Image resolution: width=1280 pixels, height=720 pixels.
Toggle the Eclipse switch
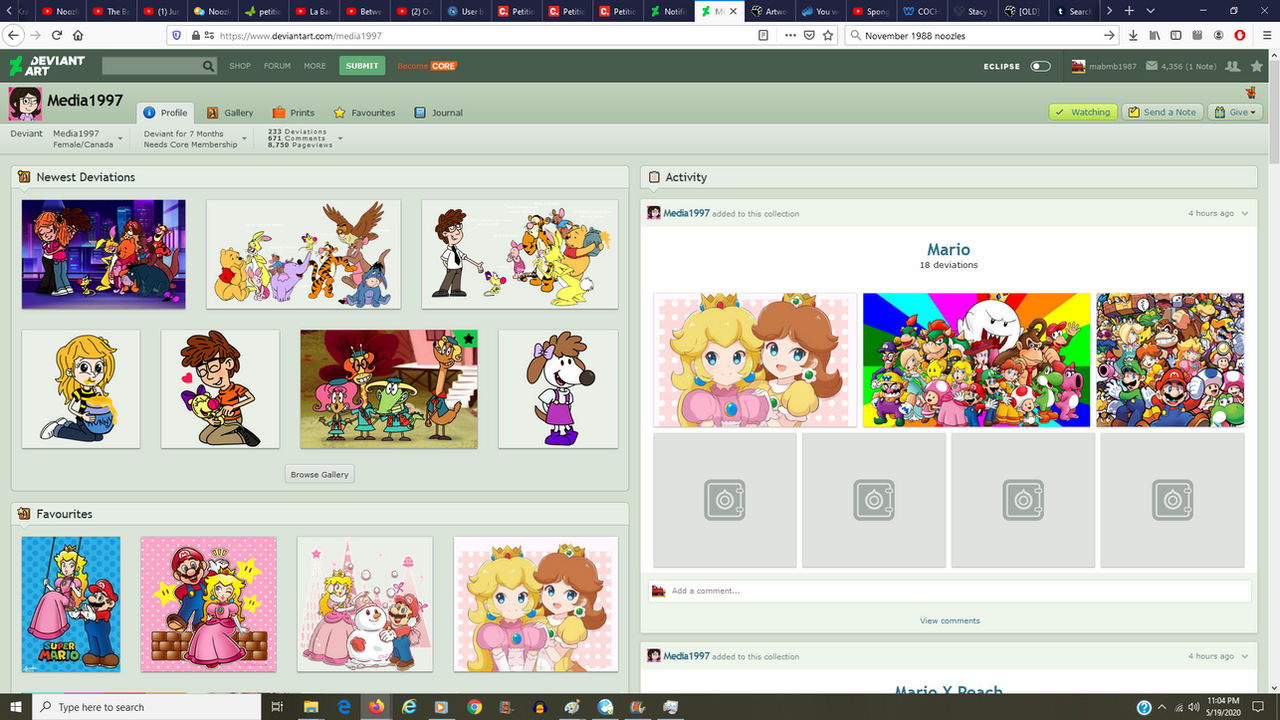tap(1041, 66)
